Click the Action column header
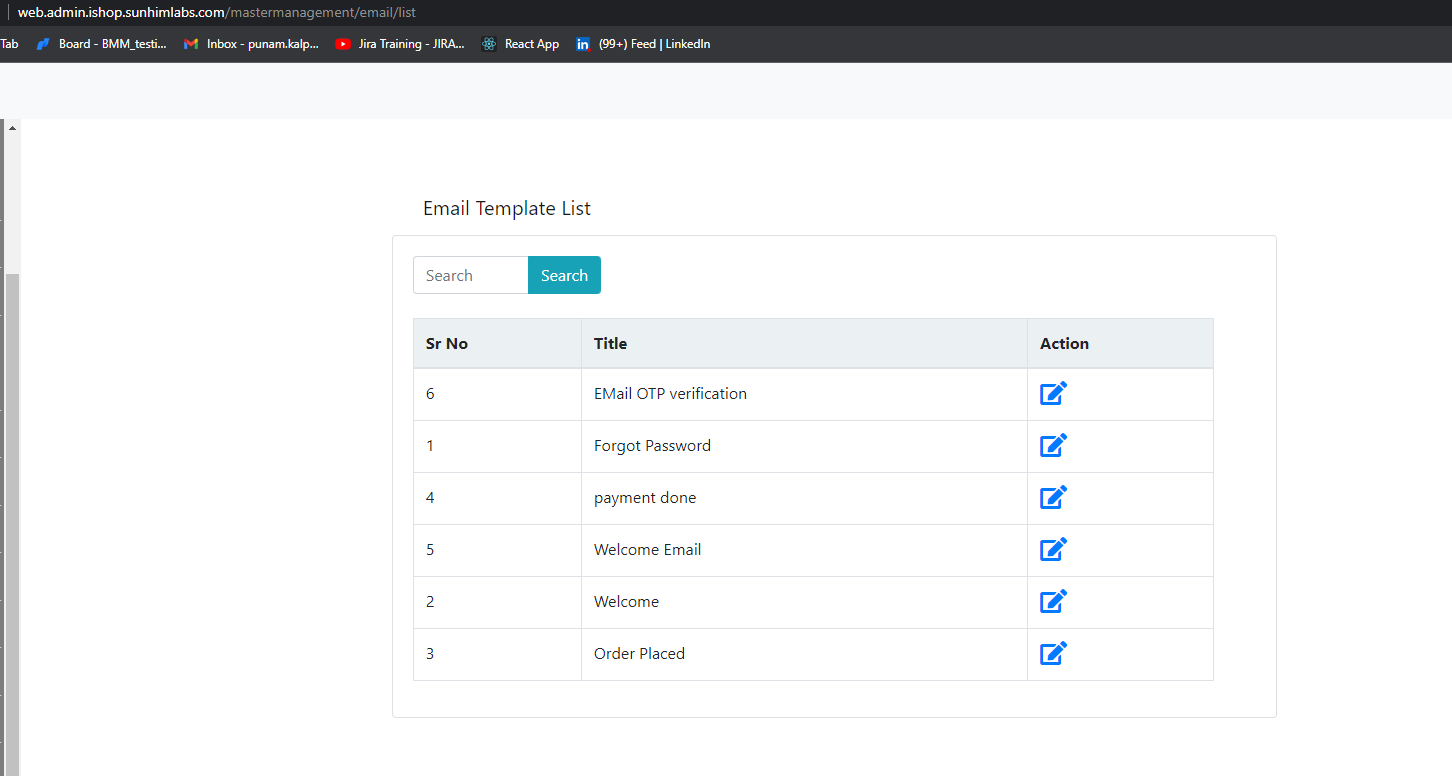 [x=1120, y=343]
